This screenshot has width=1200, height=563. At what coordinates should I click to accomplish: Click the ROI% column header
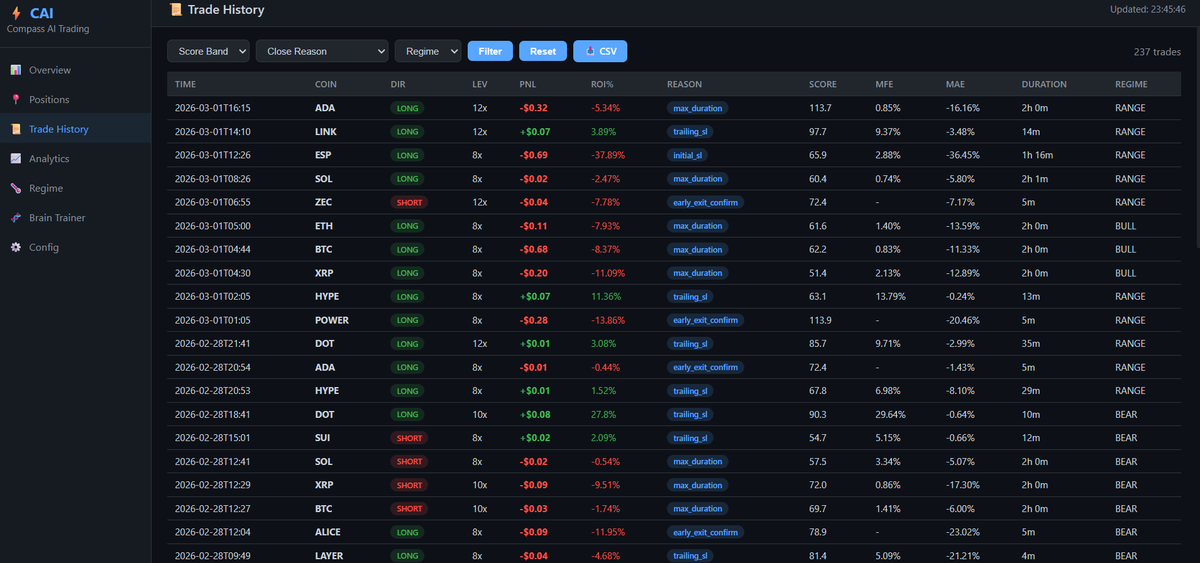click(x=602, y=84)
